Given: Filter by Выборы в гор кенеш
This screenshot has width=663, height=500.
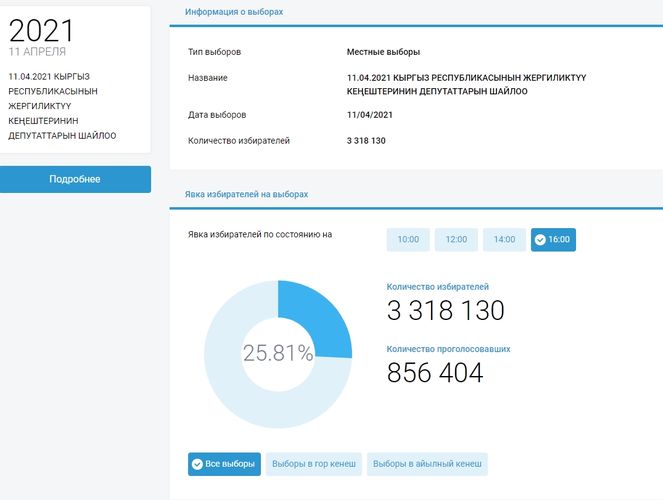Looking at the screenshot, I should tap(313, 464).
